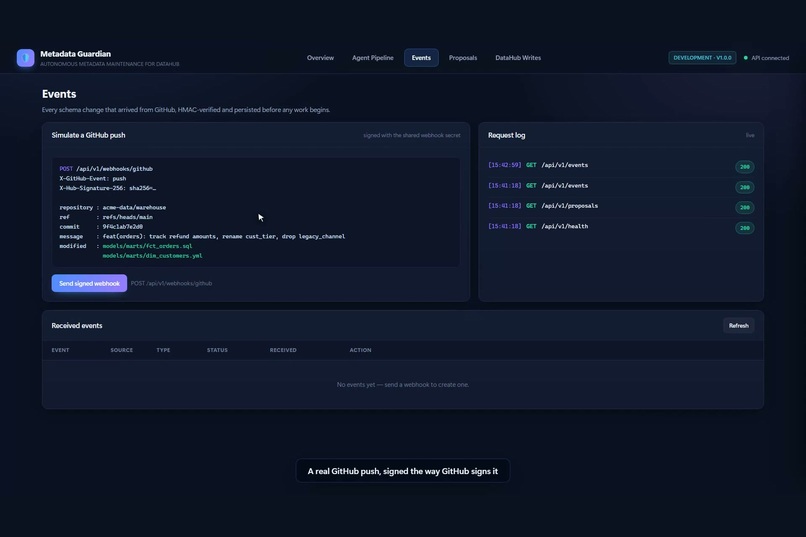Click the EVENT column header
806x537 pixels.
pyautogui.click(x=60, y=350)
